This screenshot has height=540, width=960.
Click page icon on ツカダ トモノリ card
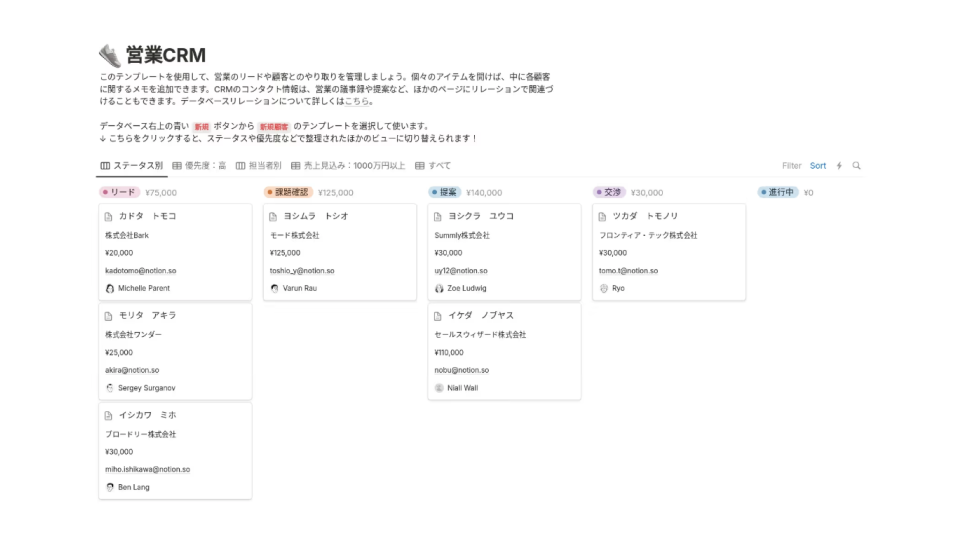tap(602, 217)
